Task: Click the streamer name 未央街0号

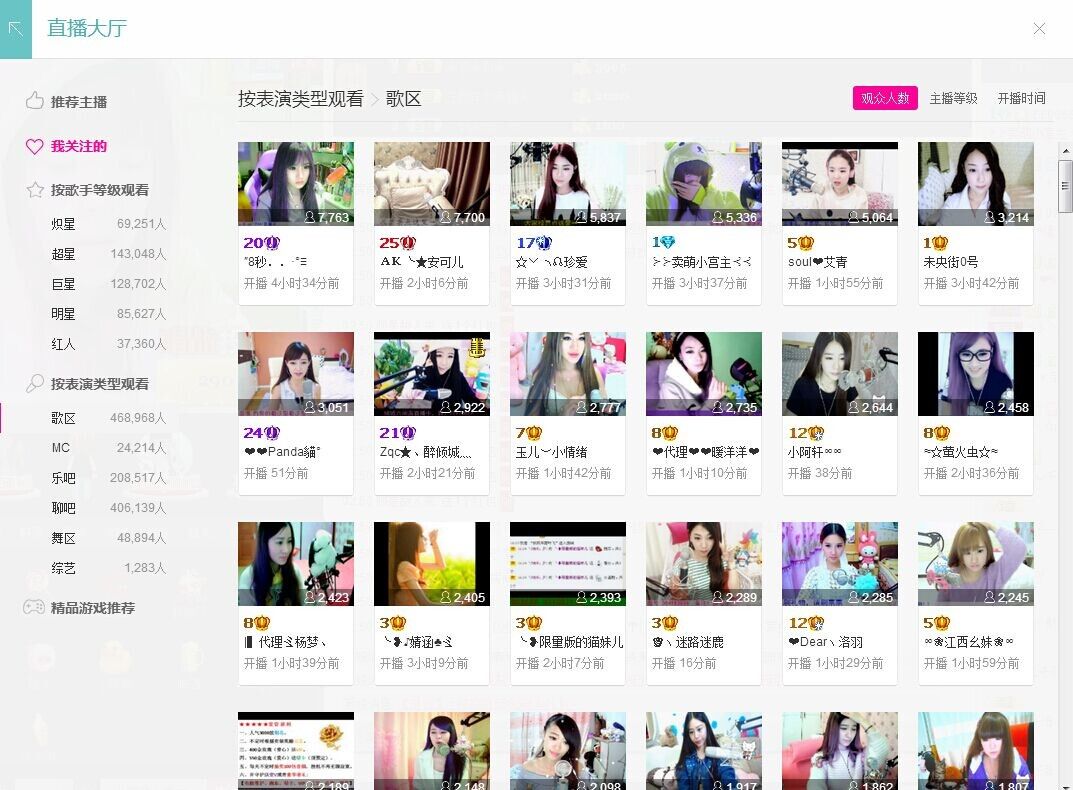Action: point(951,262)
